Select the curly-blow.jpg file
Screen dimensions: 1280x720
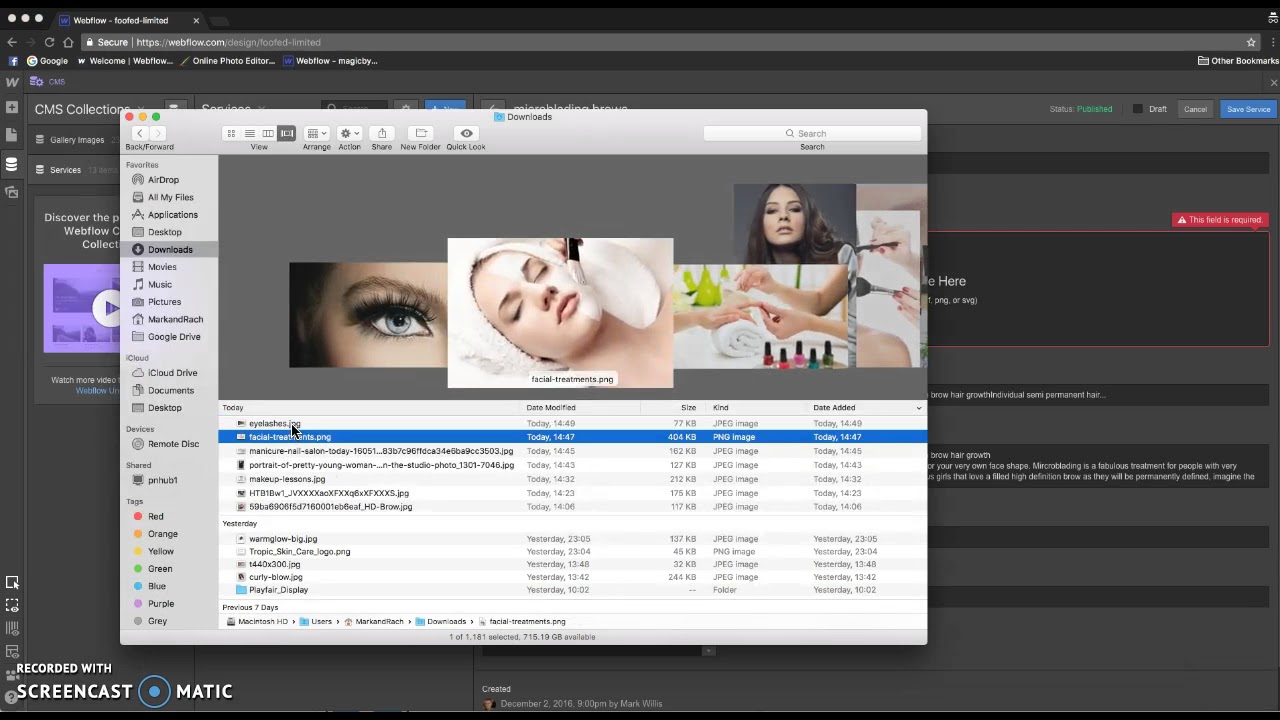pyautogui.click(x=275, y=577)
